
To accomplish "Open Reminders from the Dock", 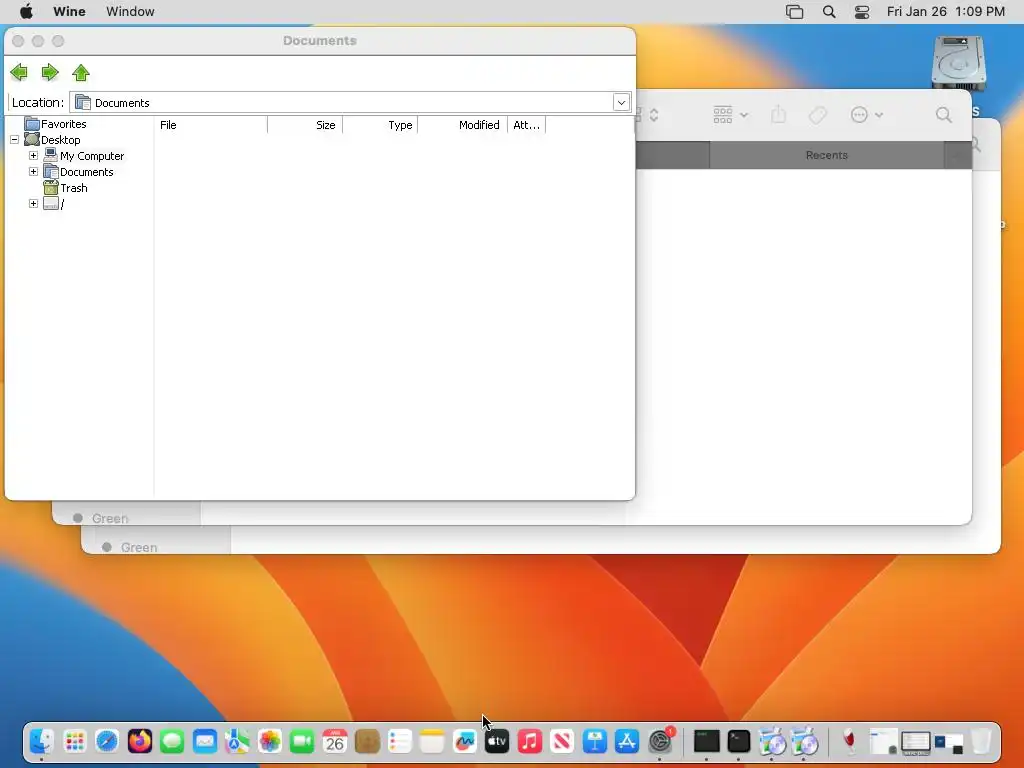I will pos(400,742).
